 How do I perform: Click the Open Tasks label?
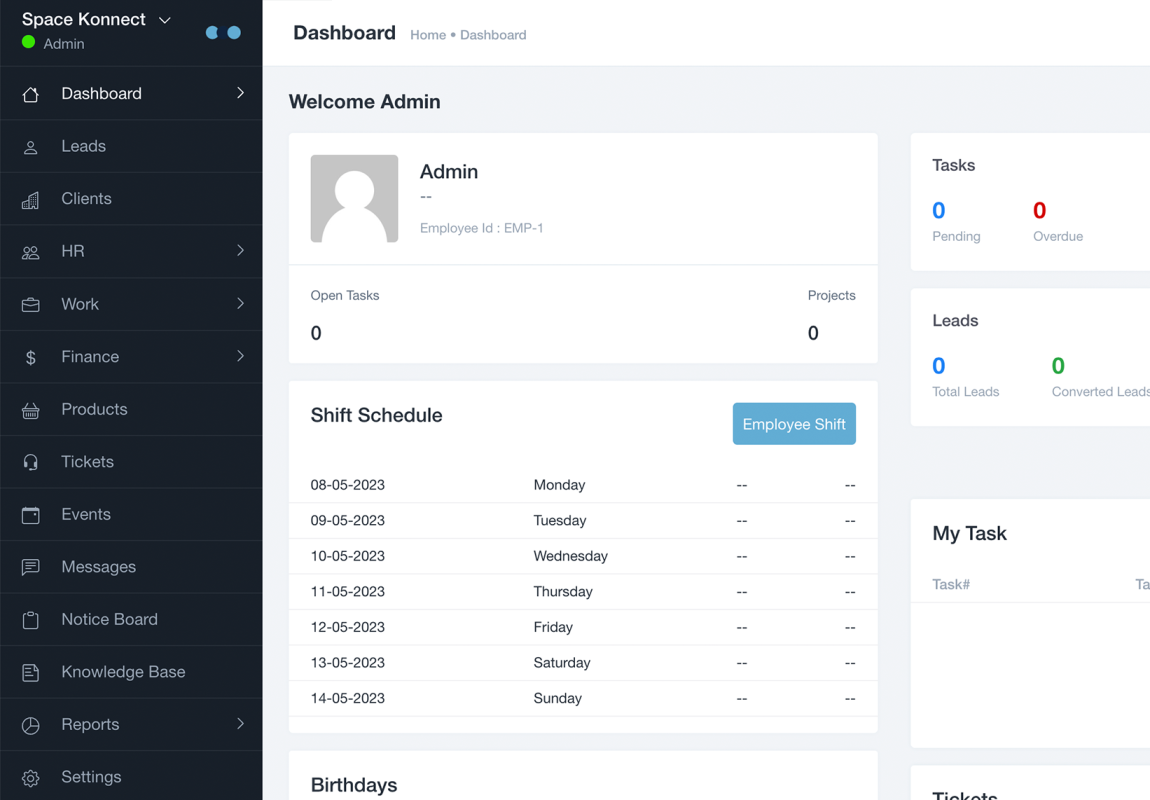click(345, 296)
